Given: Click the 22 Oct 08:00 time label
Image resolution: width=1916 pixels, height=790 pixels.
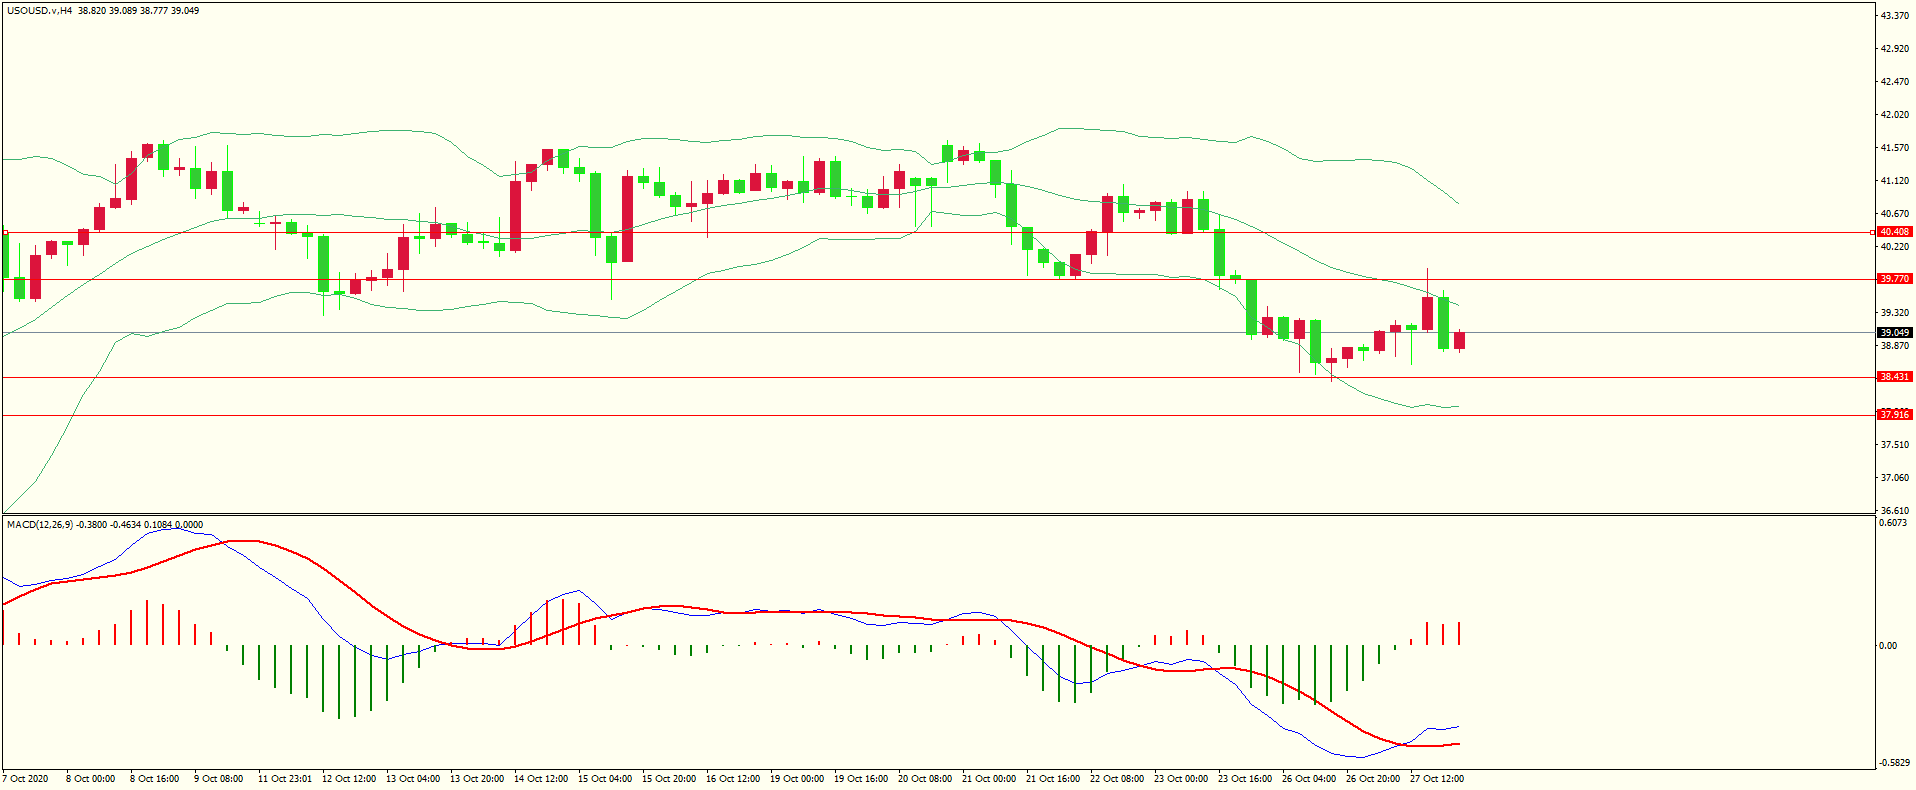Looking at the screenshot, I should click(1117, 779).
